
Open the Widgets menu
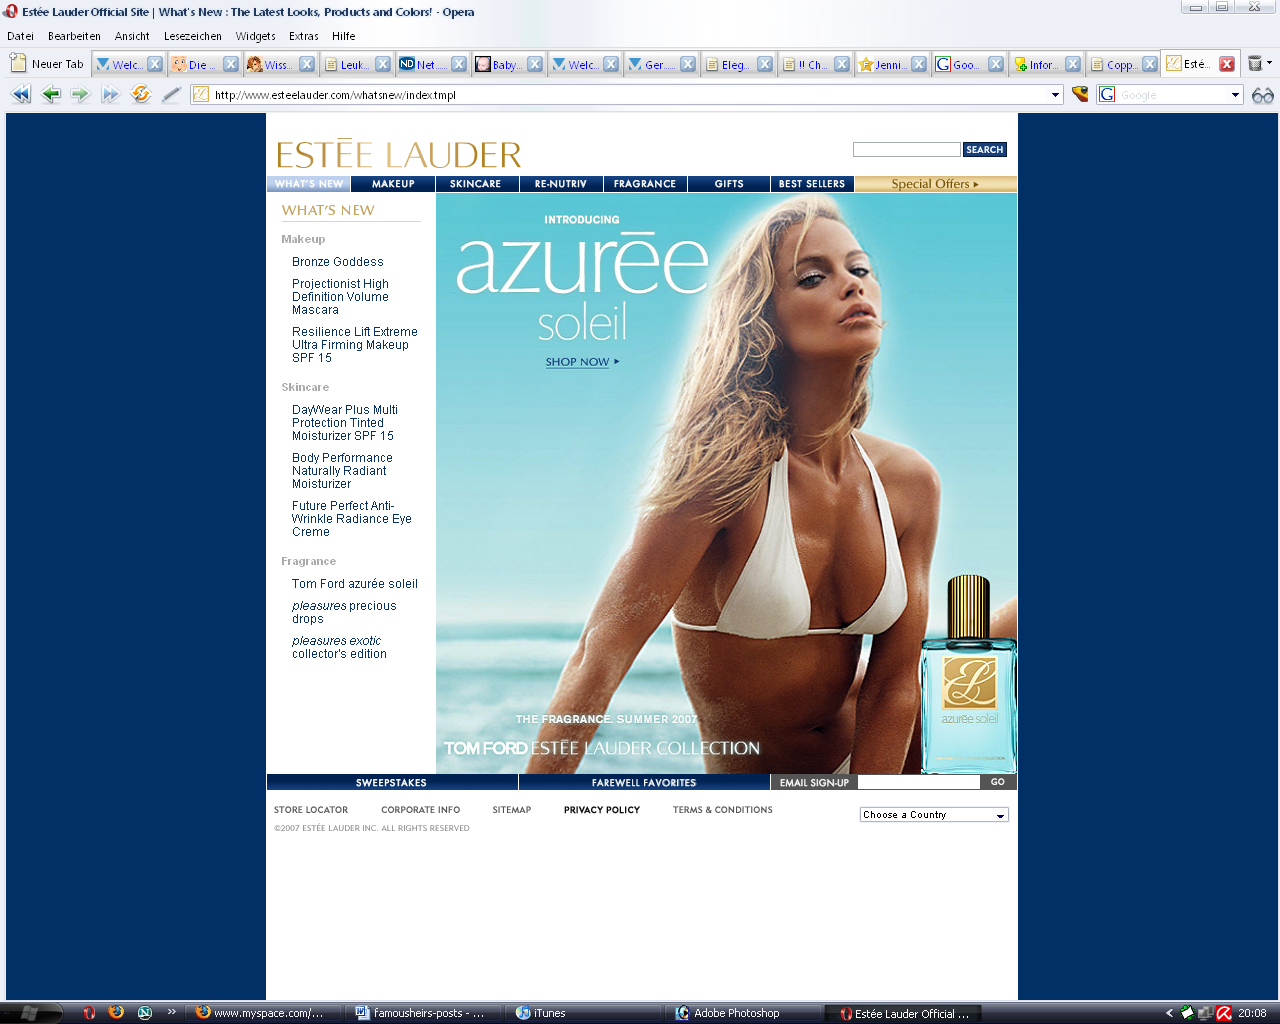pyautogui.click(x=255, y=36)
